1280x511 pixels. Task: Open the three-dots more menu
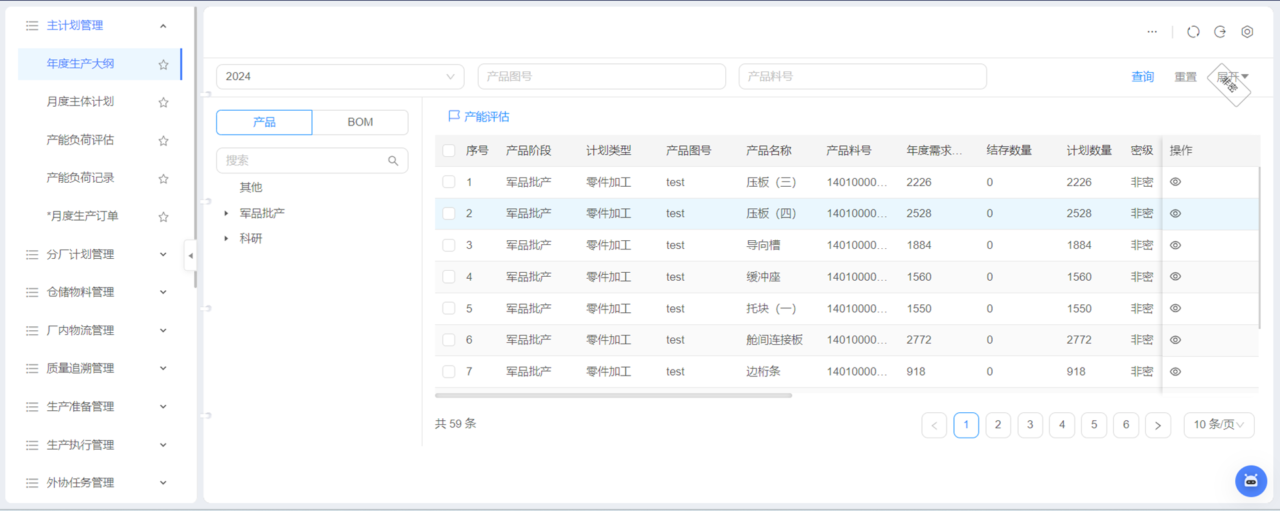coord(1152,32)
